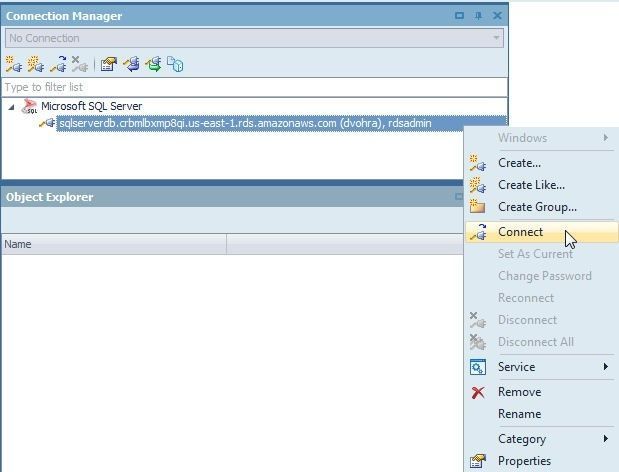Choose Create Group... from the context menu
619x472 pixels.
click(541, 207)
